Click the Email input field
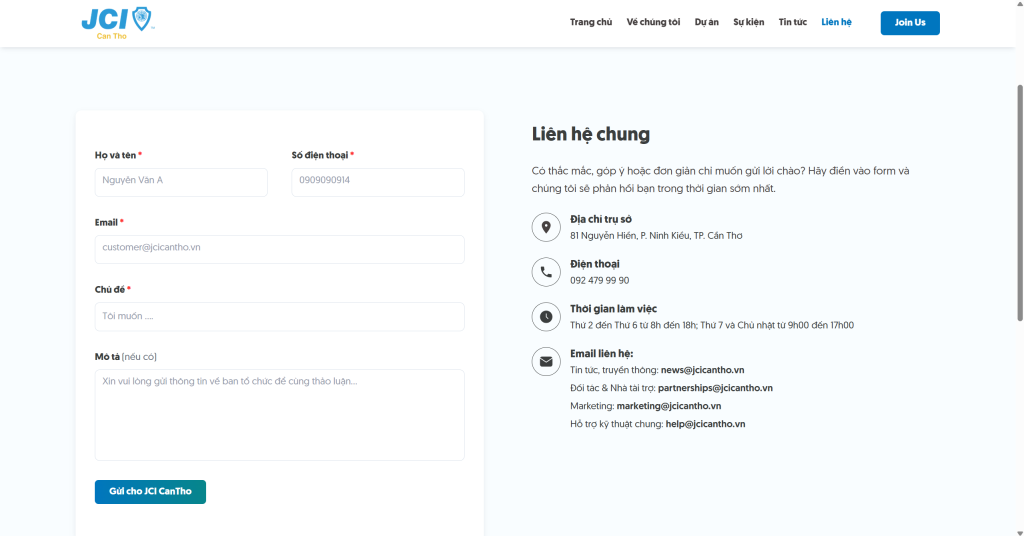Viewport: 1024px width, 536px height. pos(279,248)
